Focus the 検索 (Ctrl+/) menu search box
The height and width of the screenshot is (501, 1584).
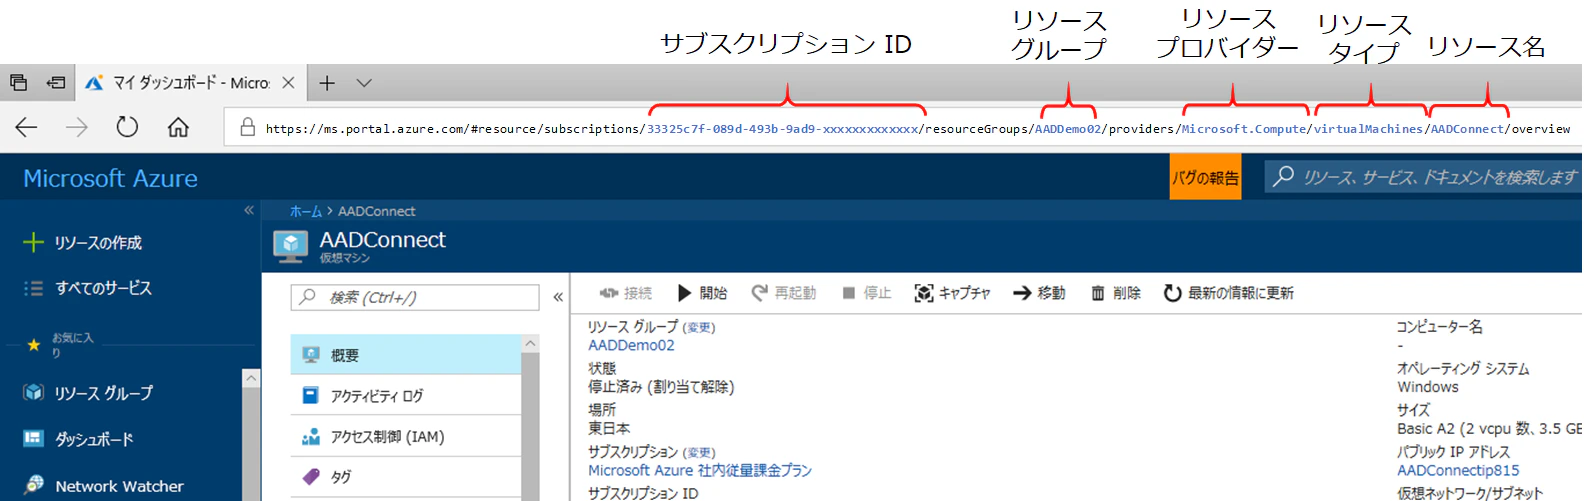(x=415, y=297)
